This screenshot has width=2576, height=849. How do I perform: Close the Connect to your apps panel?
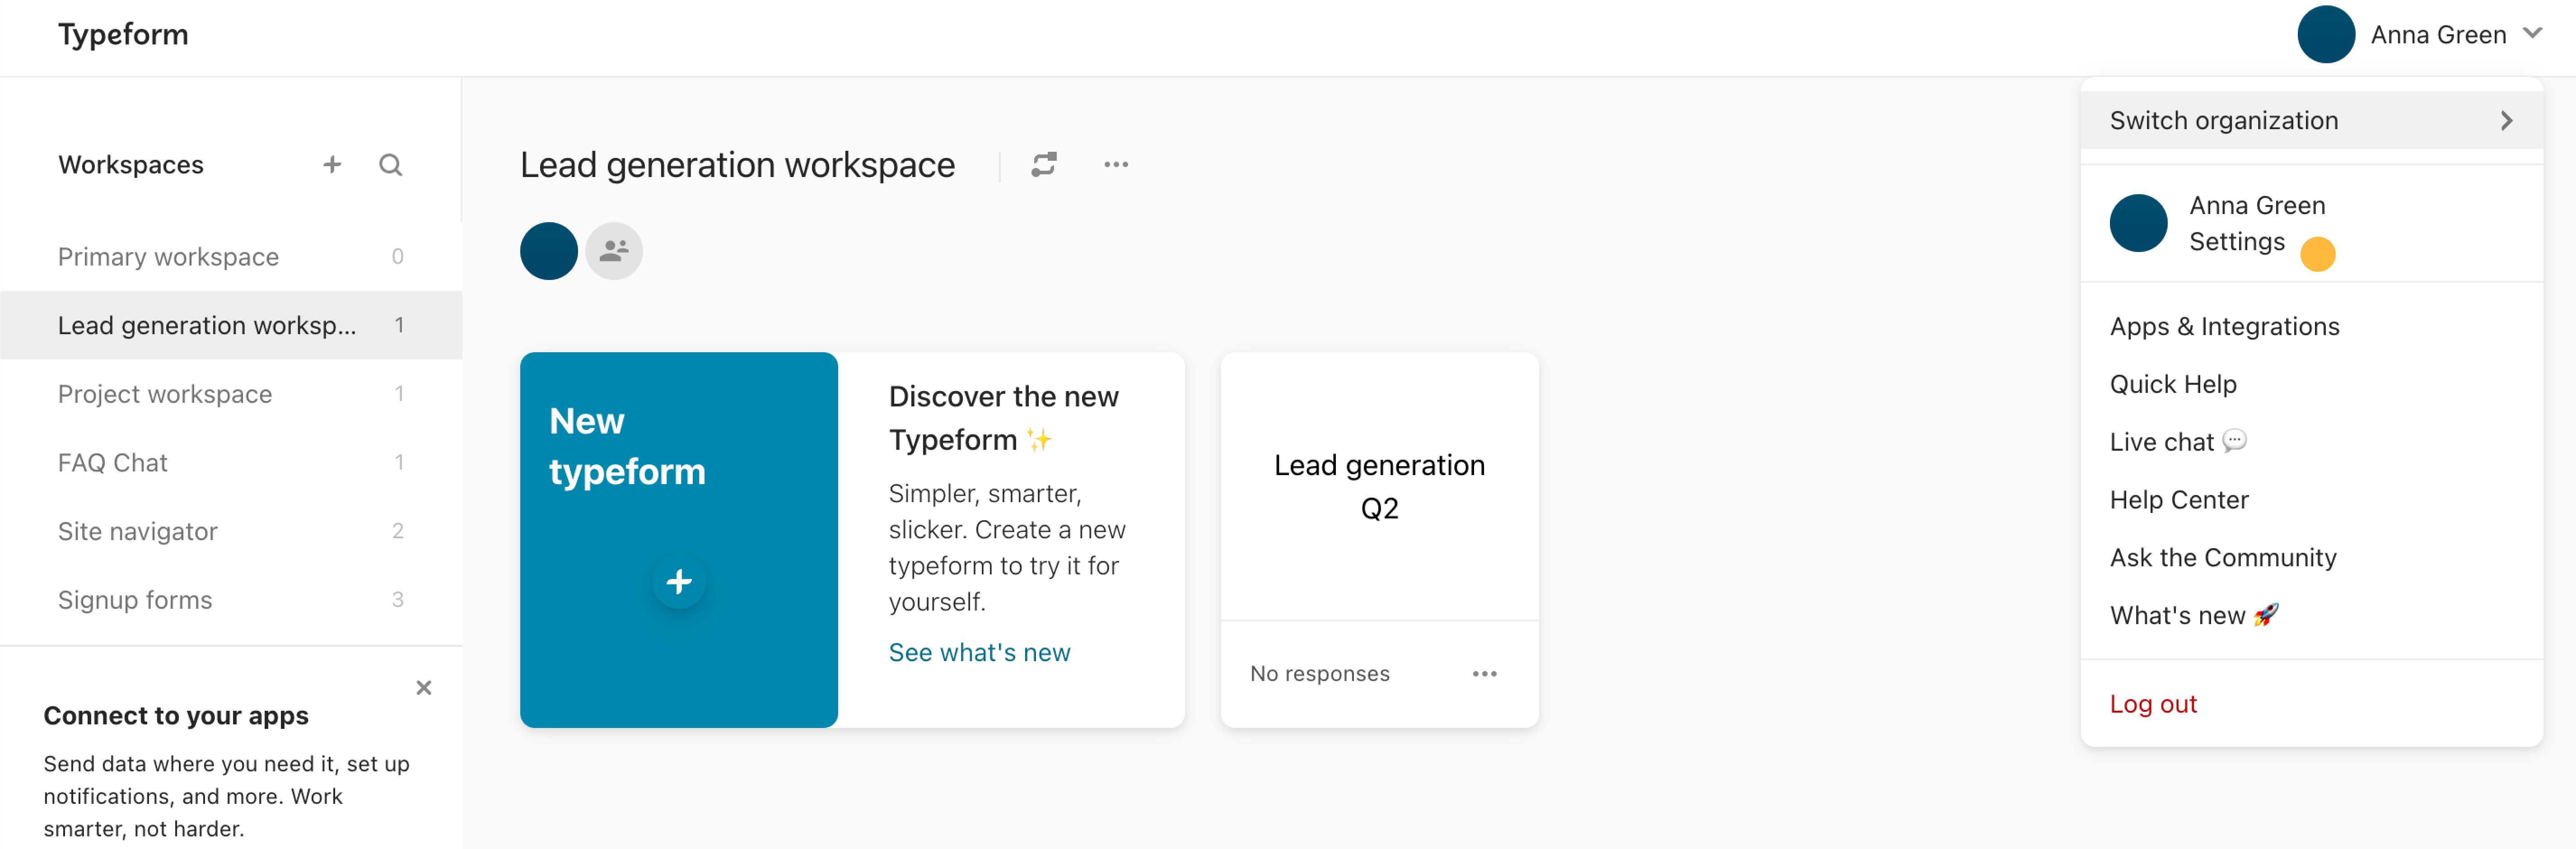[x=424, y=688]
